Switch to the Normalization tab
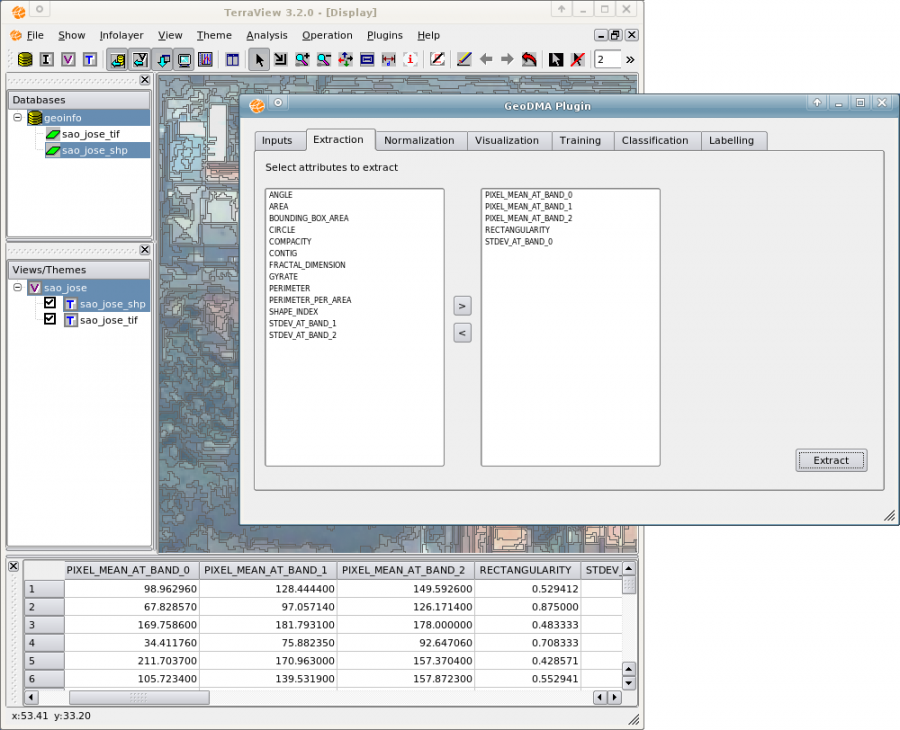 [x=419, y=141]
